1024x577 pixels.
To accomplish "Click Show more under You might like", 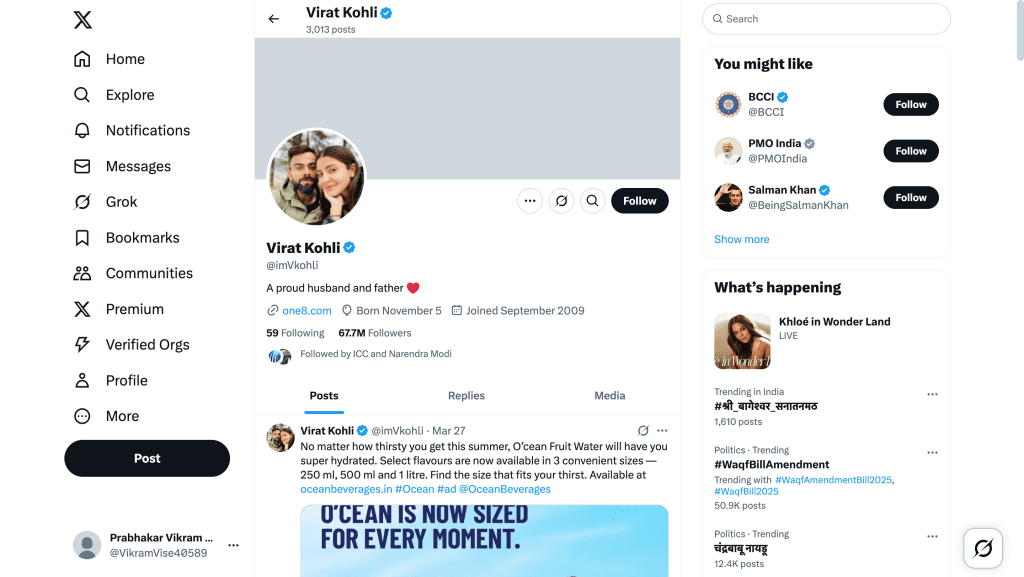I will point(741,240).
